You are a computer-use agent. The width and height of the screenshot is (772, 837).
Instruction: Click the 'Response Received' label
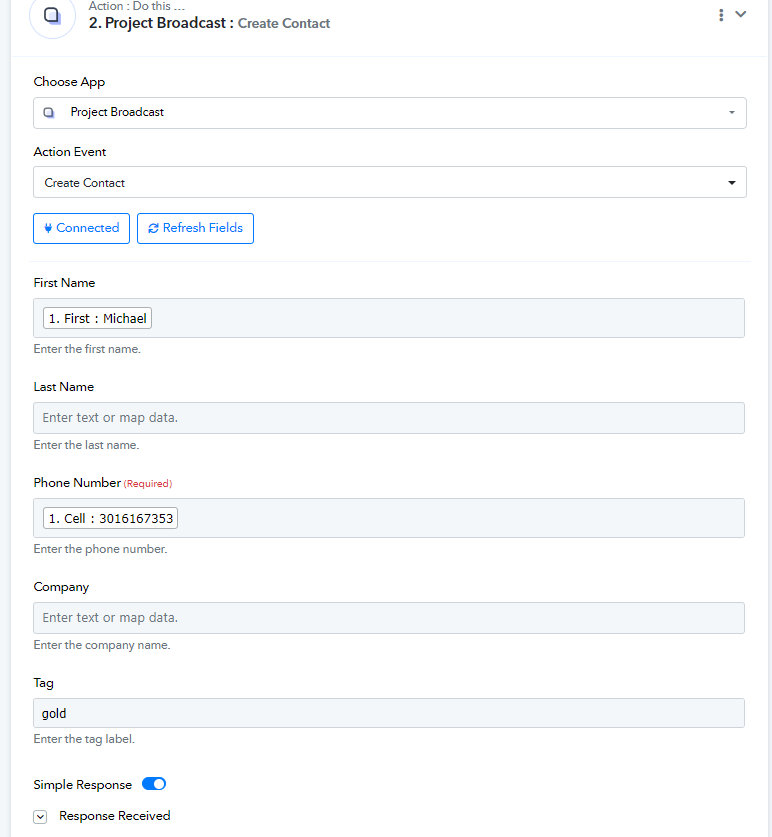[x=115, y=816]
